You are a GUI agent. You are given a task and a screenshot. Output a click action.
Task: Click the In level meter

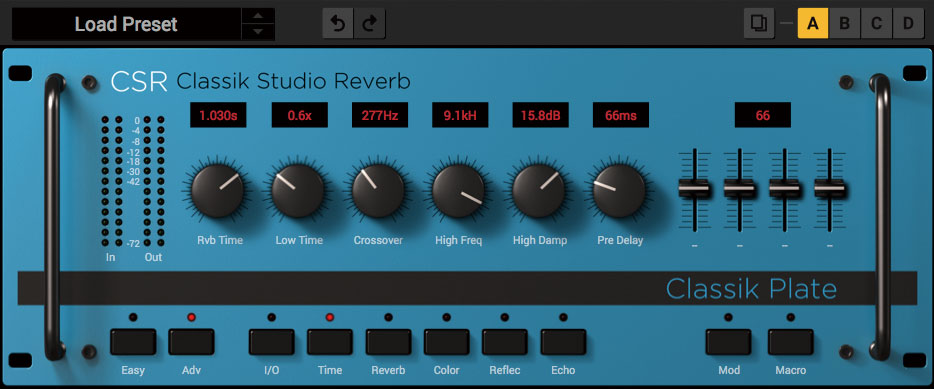111,181
